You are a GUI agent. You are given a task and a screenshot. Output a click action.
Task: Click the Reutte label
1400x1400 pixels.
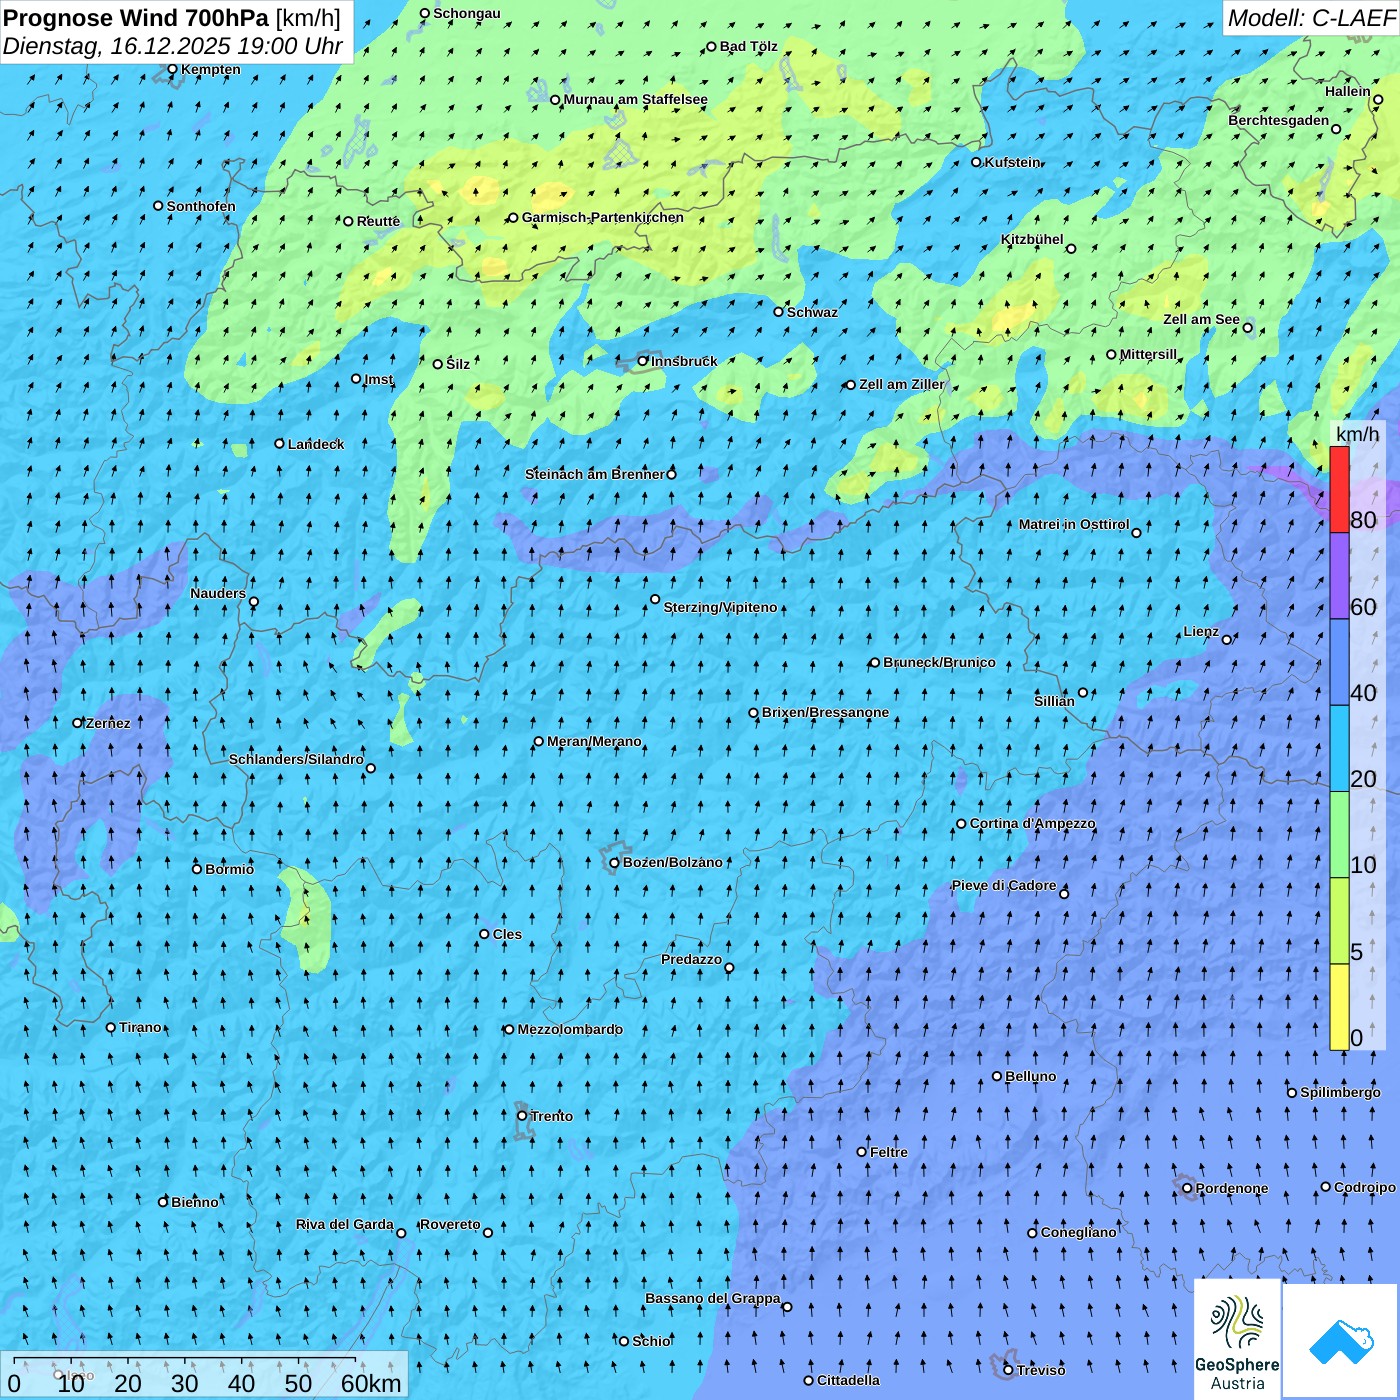378,221
